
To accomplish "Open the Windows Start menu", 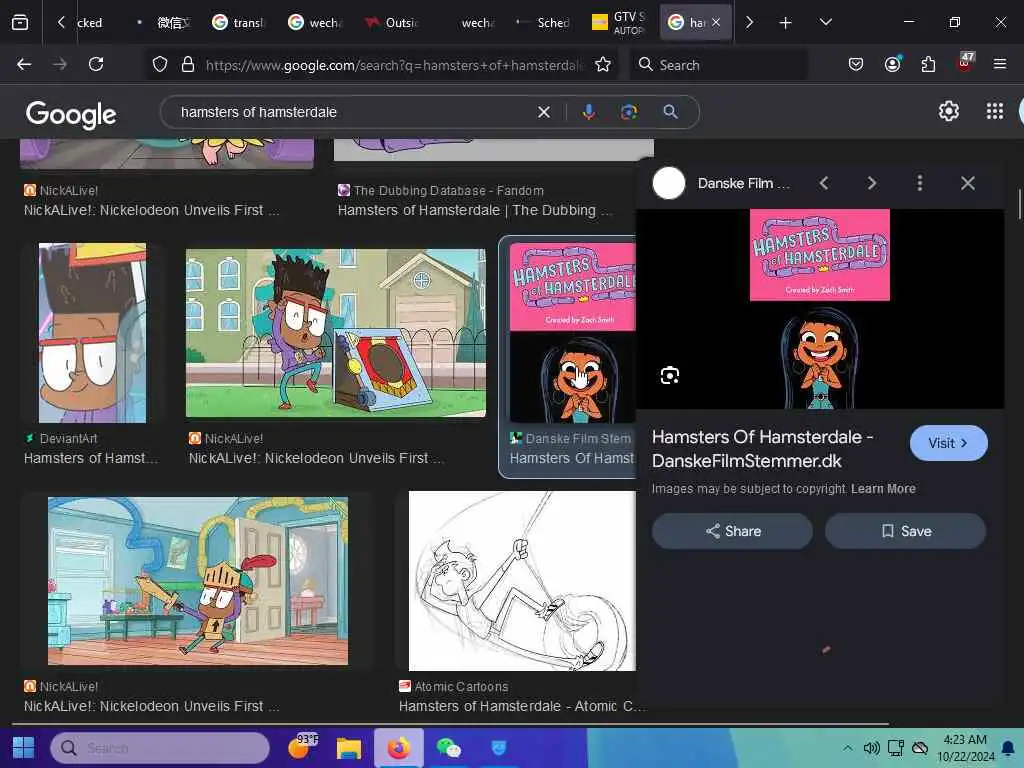I will 24,748.
